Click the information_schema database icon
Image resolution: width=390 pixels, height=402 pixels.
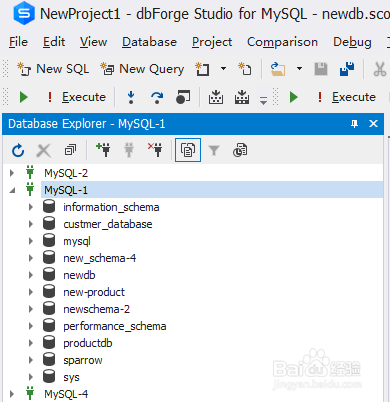coord(49,206)
